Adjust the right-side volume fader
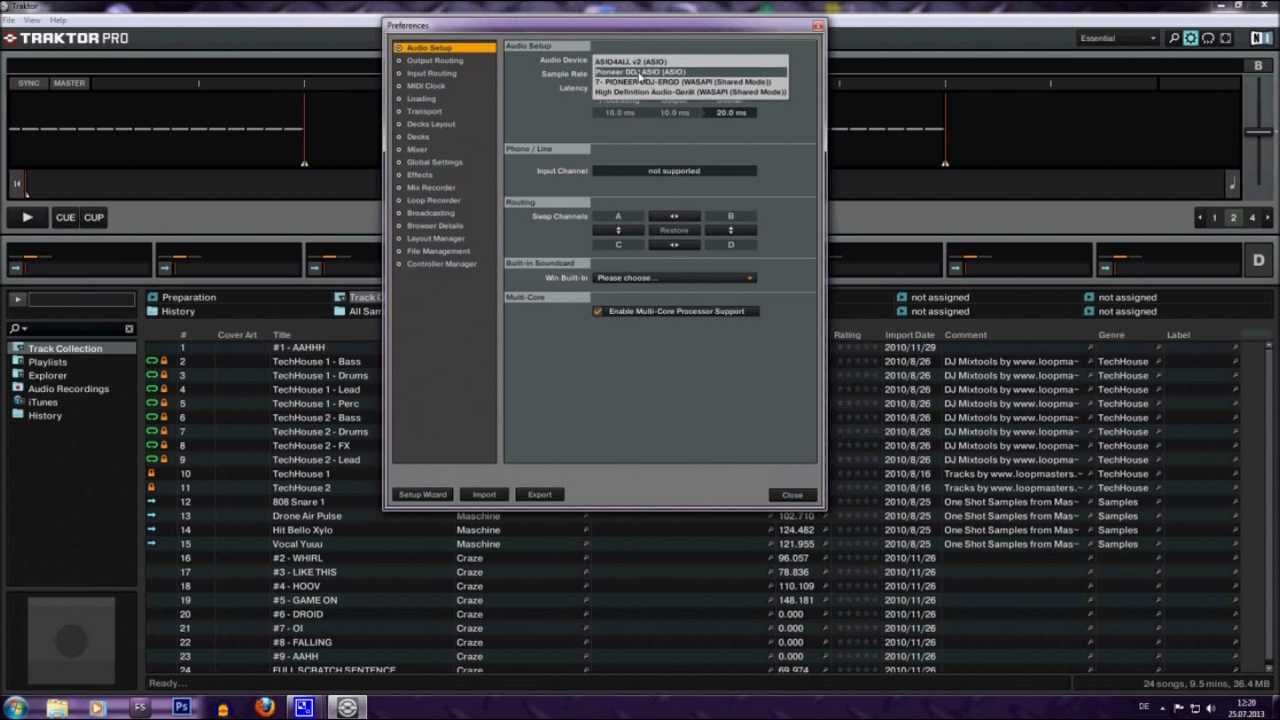The image size is (1280, 720). (x=1257, y=131)
